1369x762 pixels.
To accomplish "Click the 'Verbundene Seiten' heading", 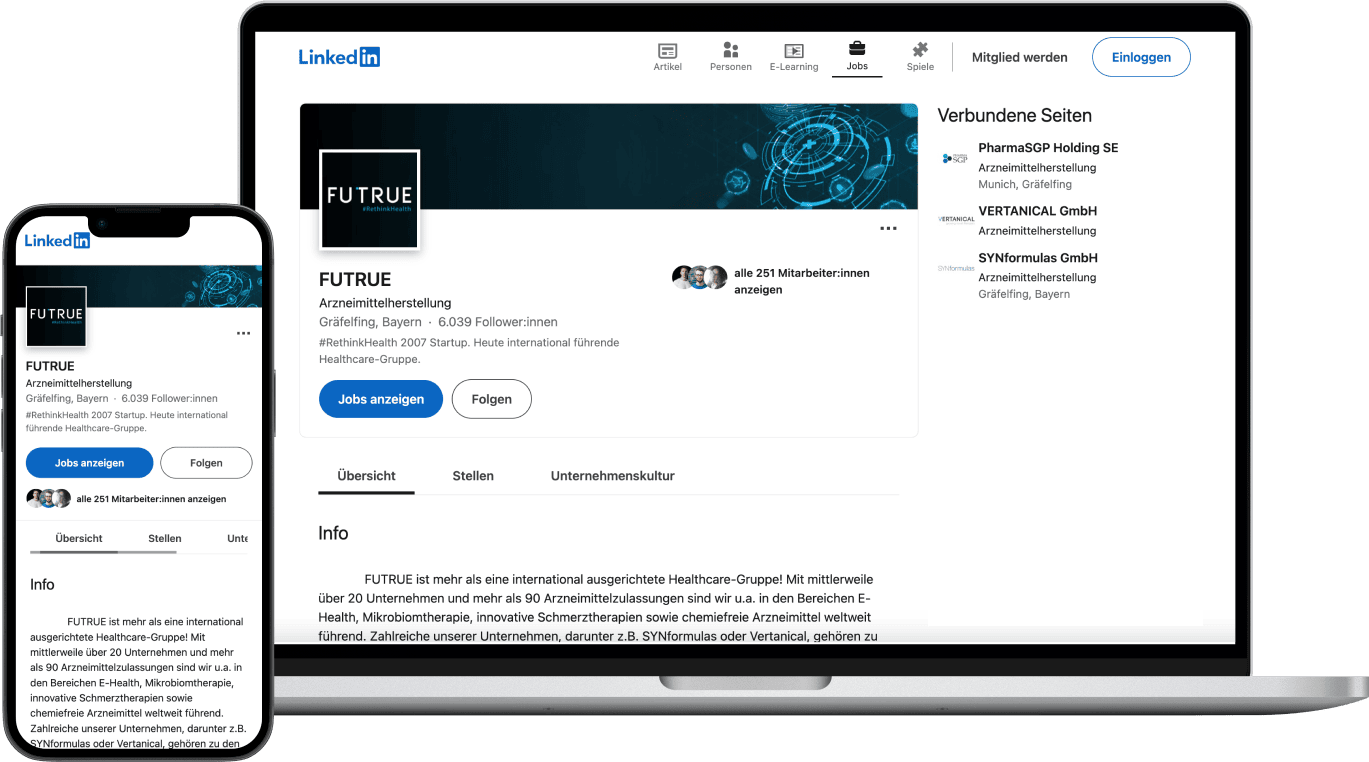I will point(1015,116).
